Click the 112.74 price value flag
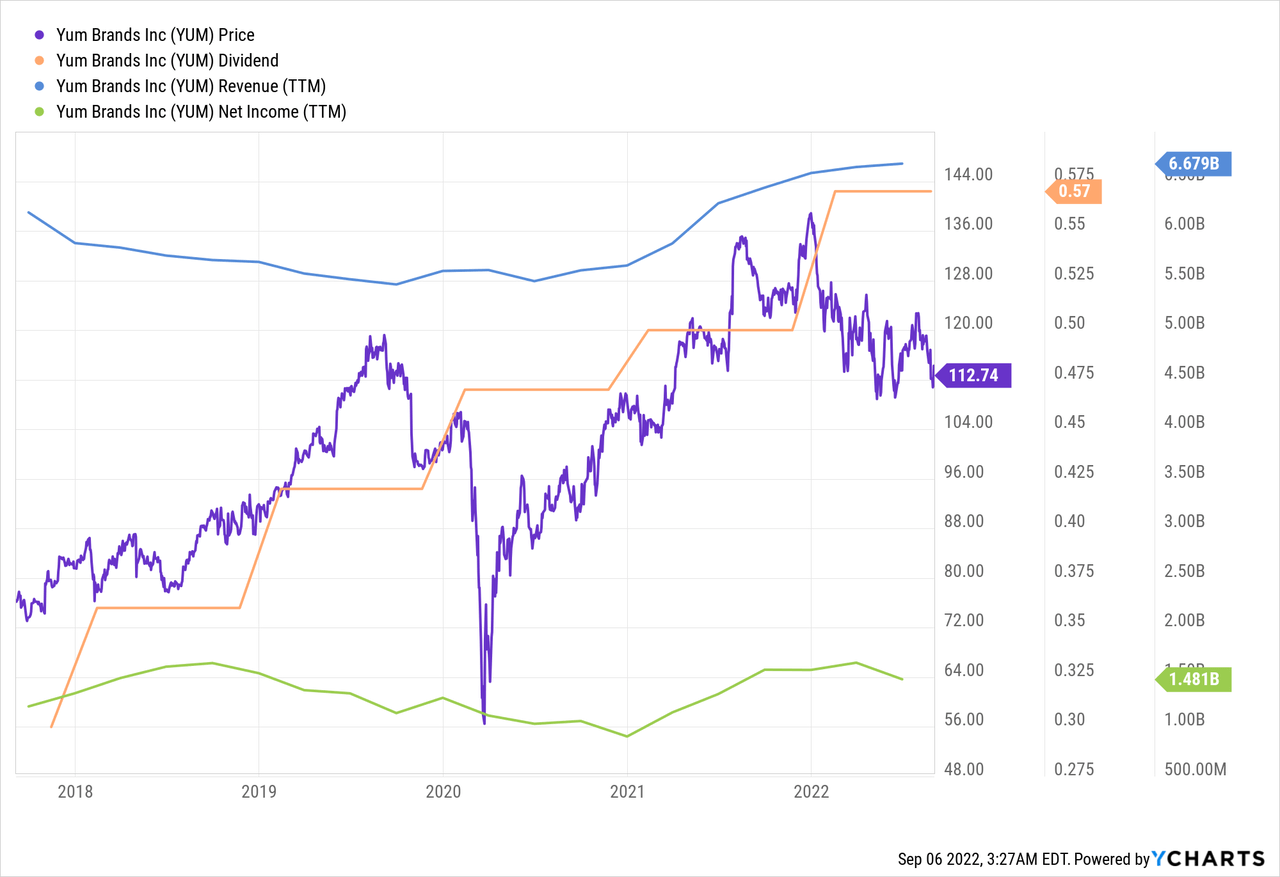 coord(971,375)
